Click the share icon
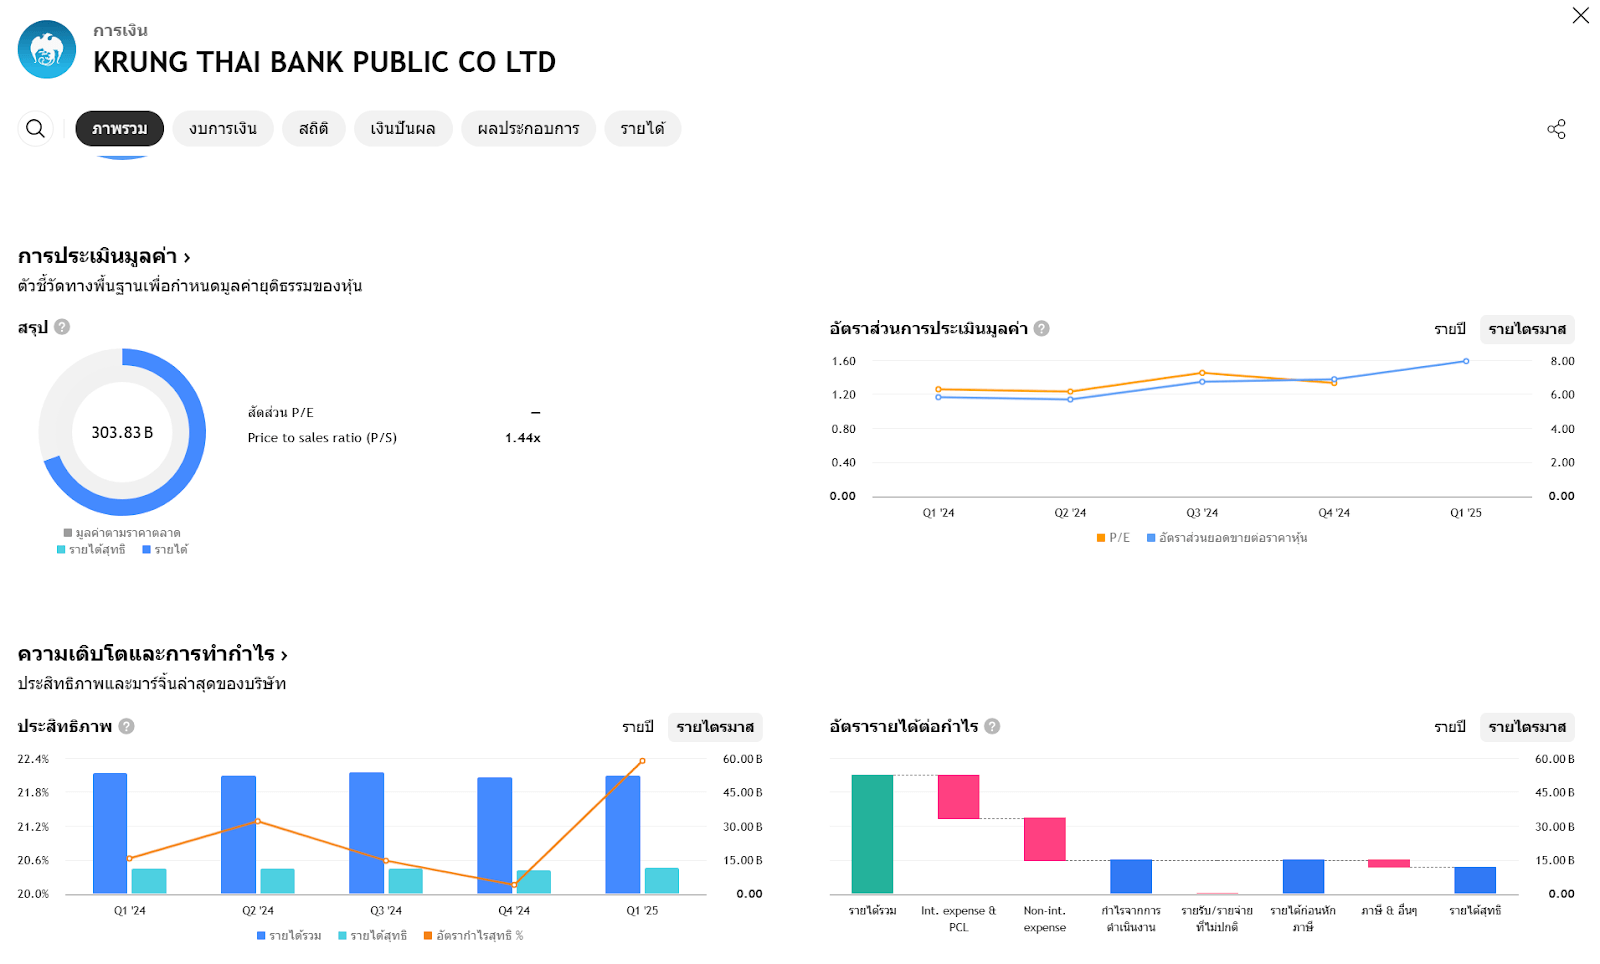Viewport: 1600px width, 964px height. pos(1556,129)
